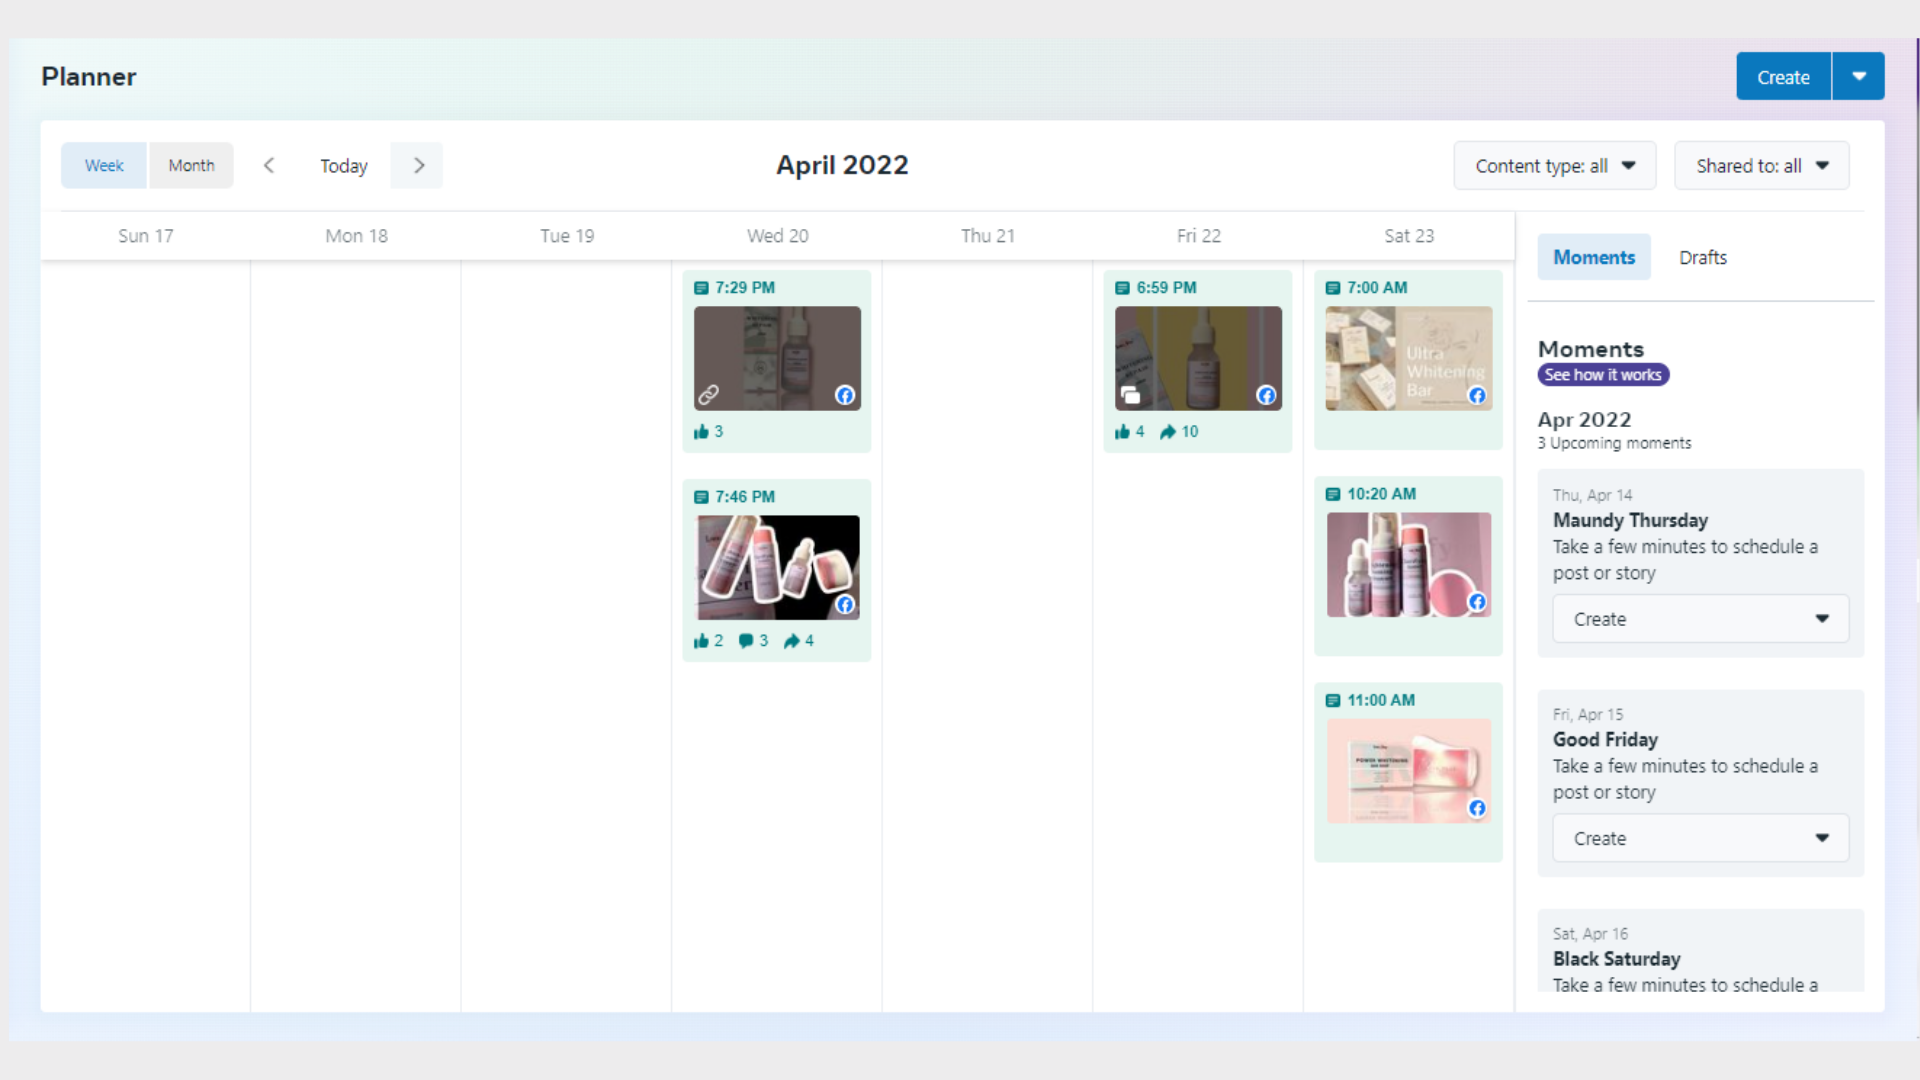This screenshot has height=1080, width=1920.
Task: Click Facebook badge on 11:00 AM post
Action: point(1477,808)
